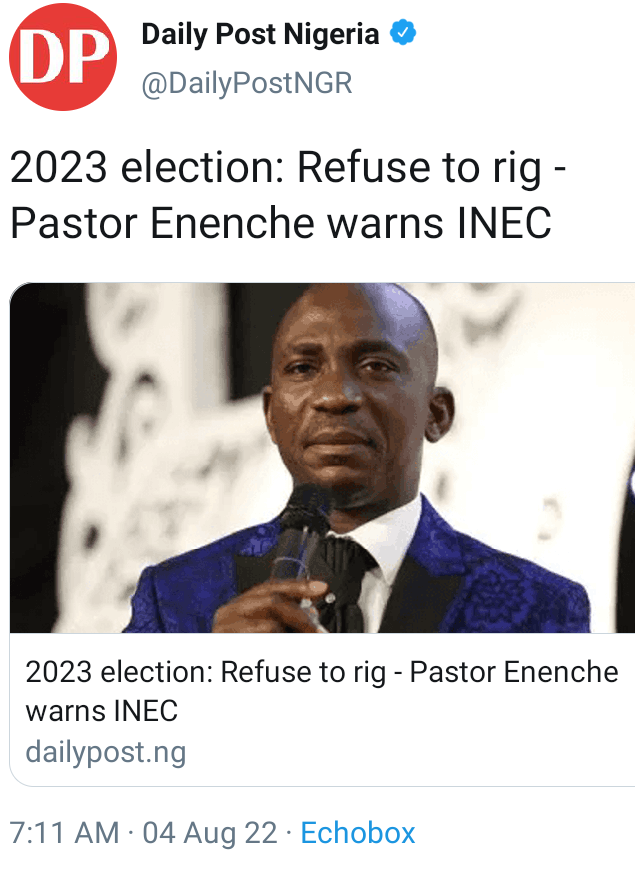Open the Daily Post red DP avatar
This screenshot has width=635, height=871.
pyautogui.click(x=63, y=57)
